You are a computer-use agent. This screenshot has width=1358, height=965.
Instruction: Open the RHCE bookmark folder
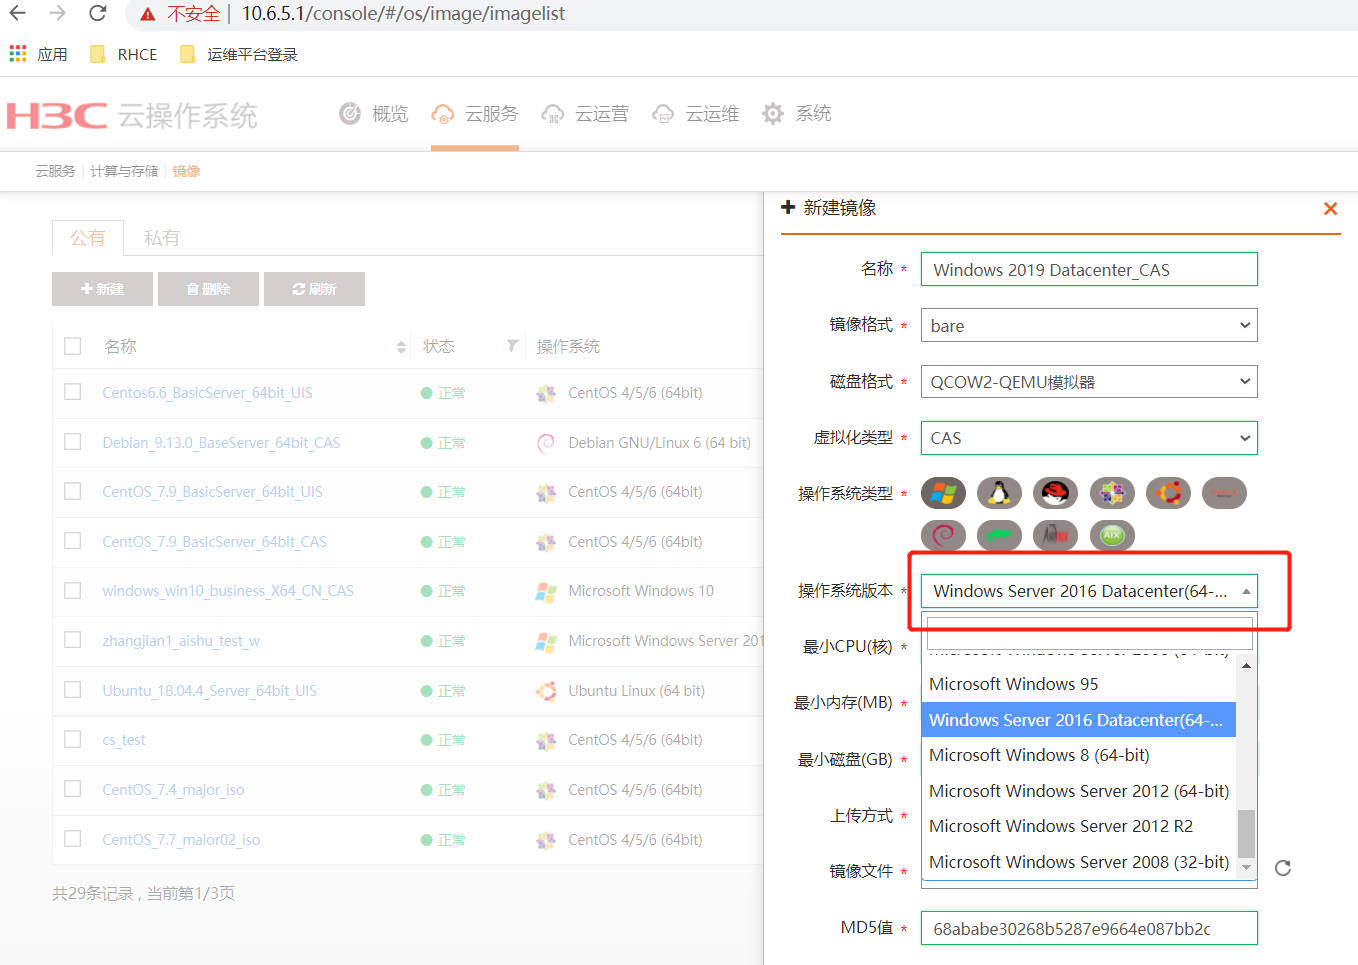[x=124, y=54]
